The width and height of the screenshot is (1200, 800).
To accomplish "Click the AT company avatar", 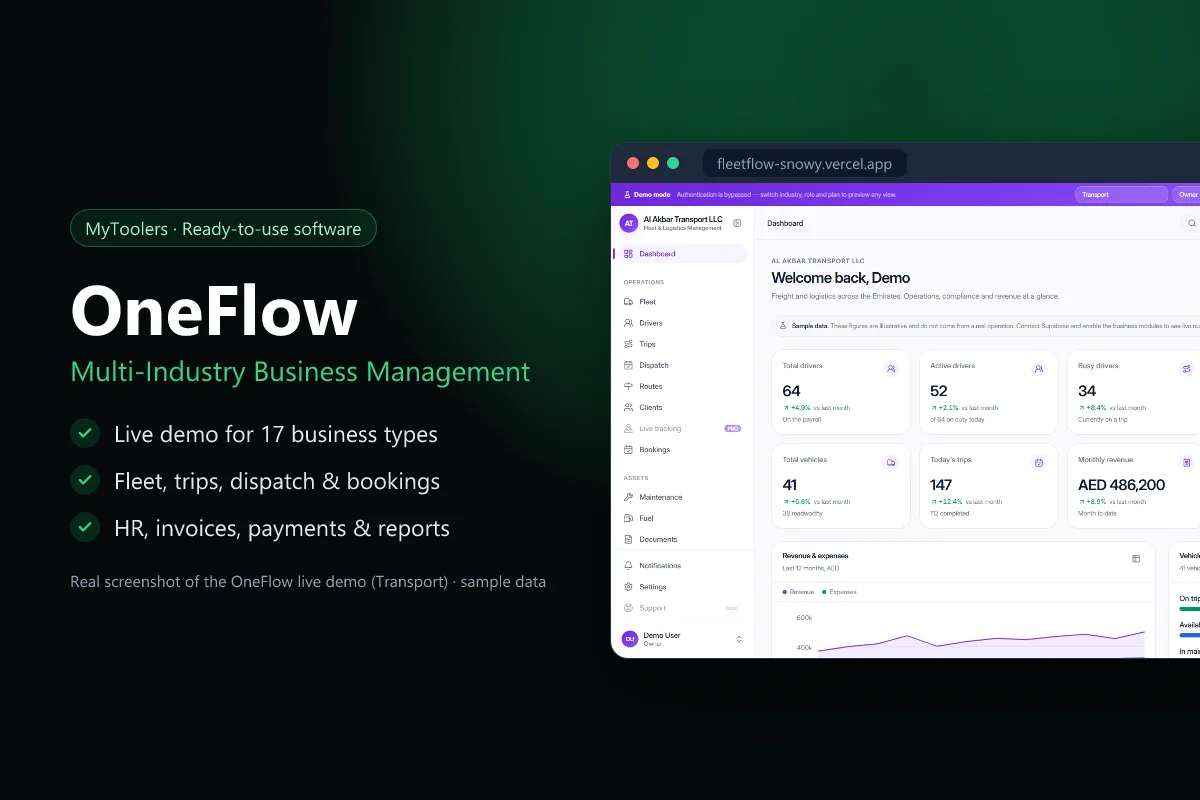I will click(629, 223).
